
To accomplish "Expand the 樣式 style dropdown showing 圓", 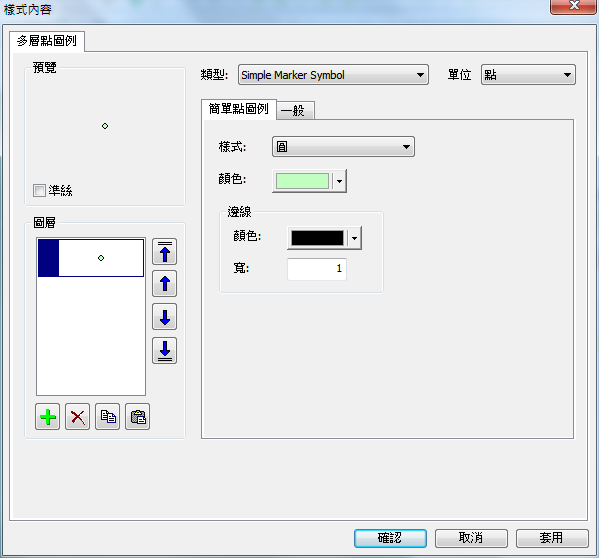I will (x=343, y=147).
